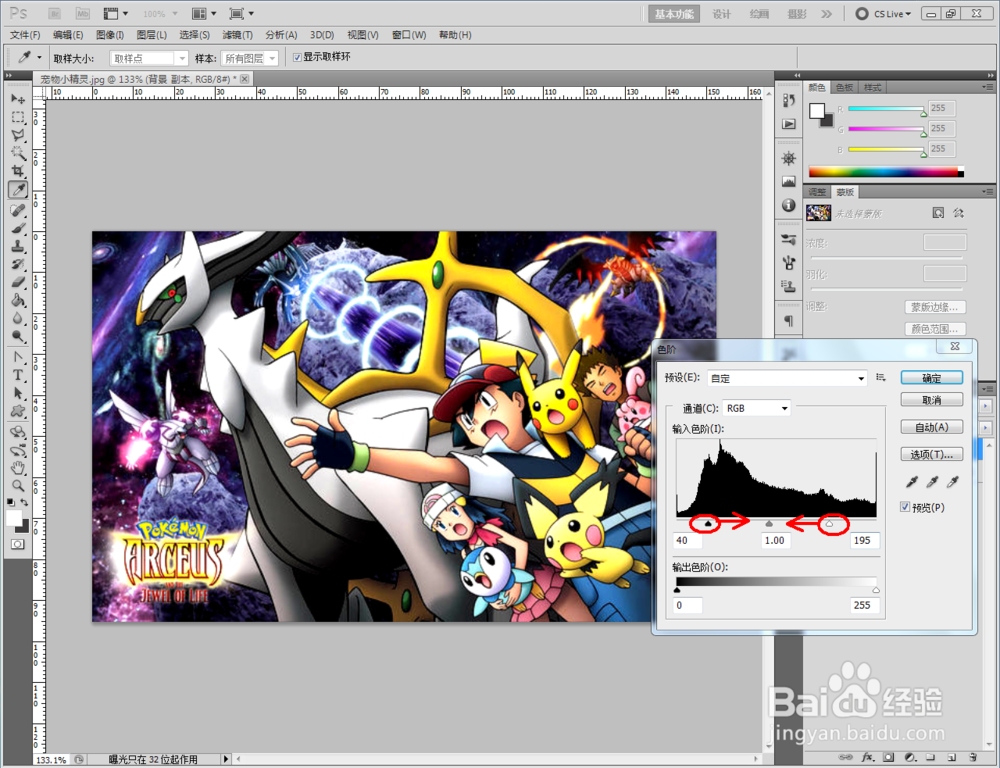Open the Sample layers dropdown
The image size is (1000, 768).
[249, 58]
